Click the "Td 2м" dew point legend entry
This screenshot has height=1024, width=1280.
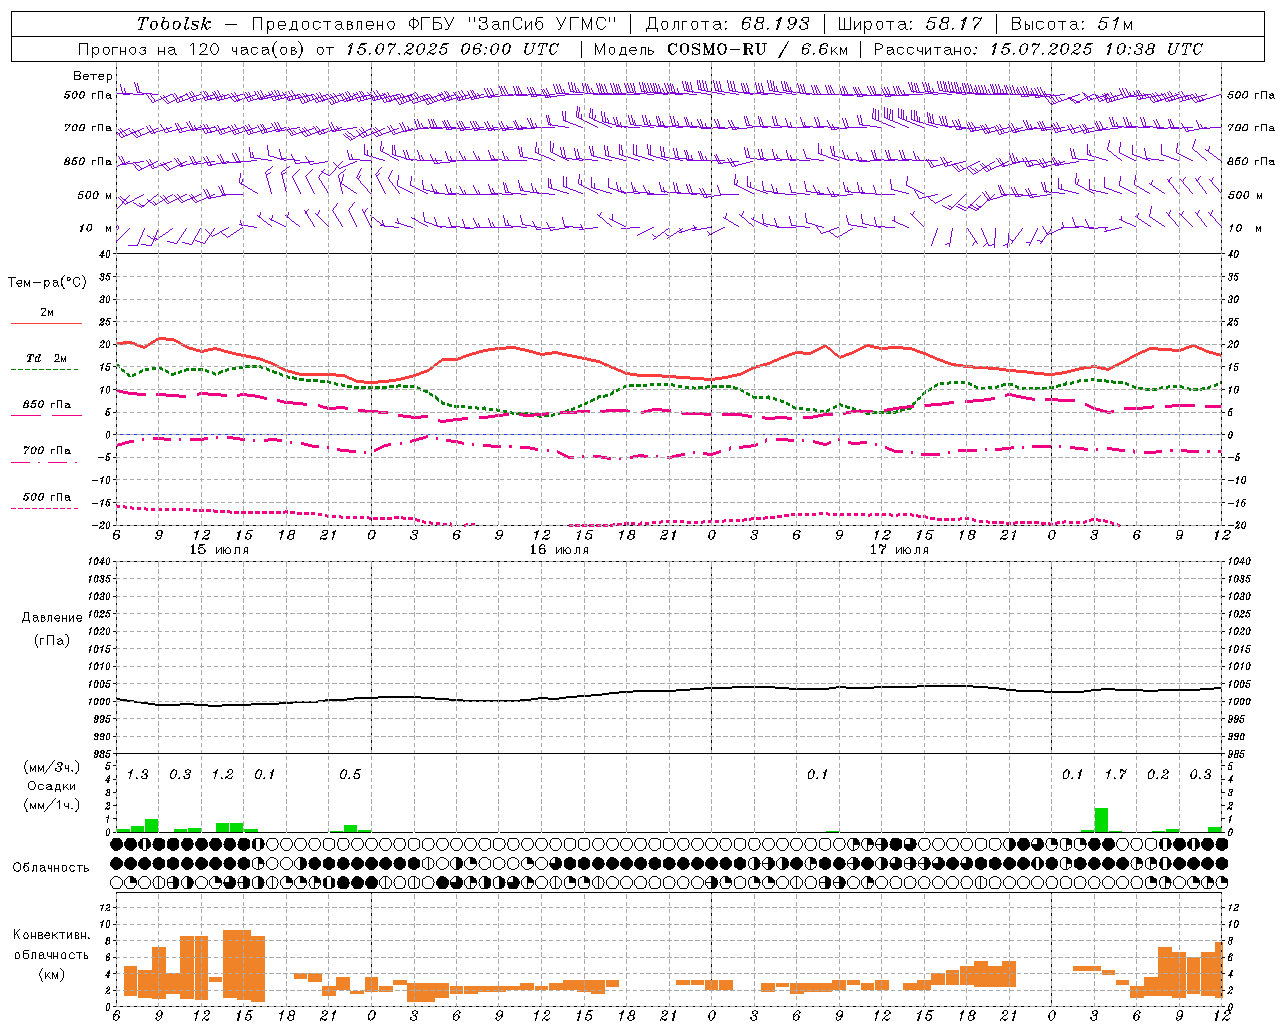47,358
